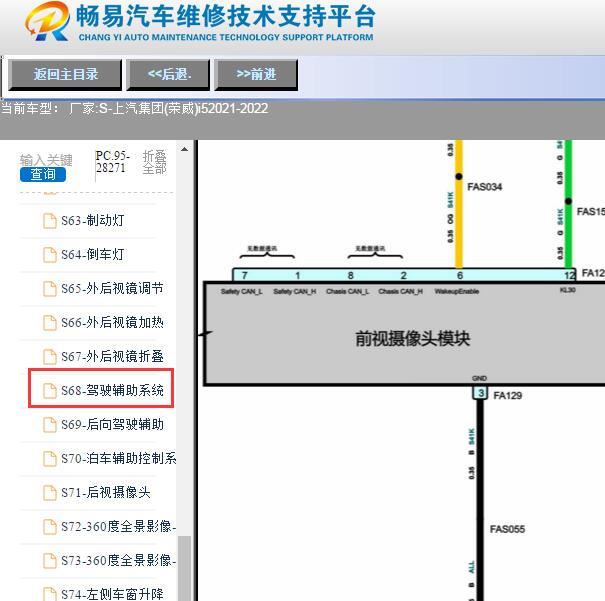
Task: Click connector pin 6 WakeupEnable
Action: coord(460,275)
